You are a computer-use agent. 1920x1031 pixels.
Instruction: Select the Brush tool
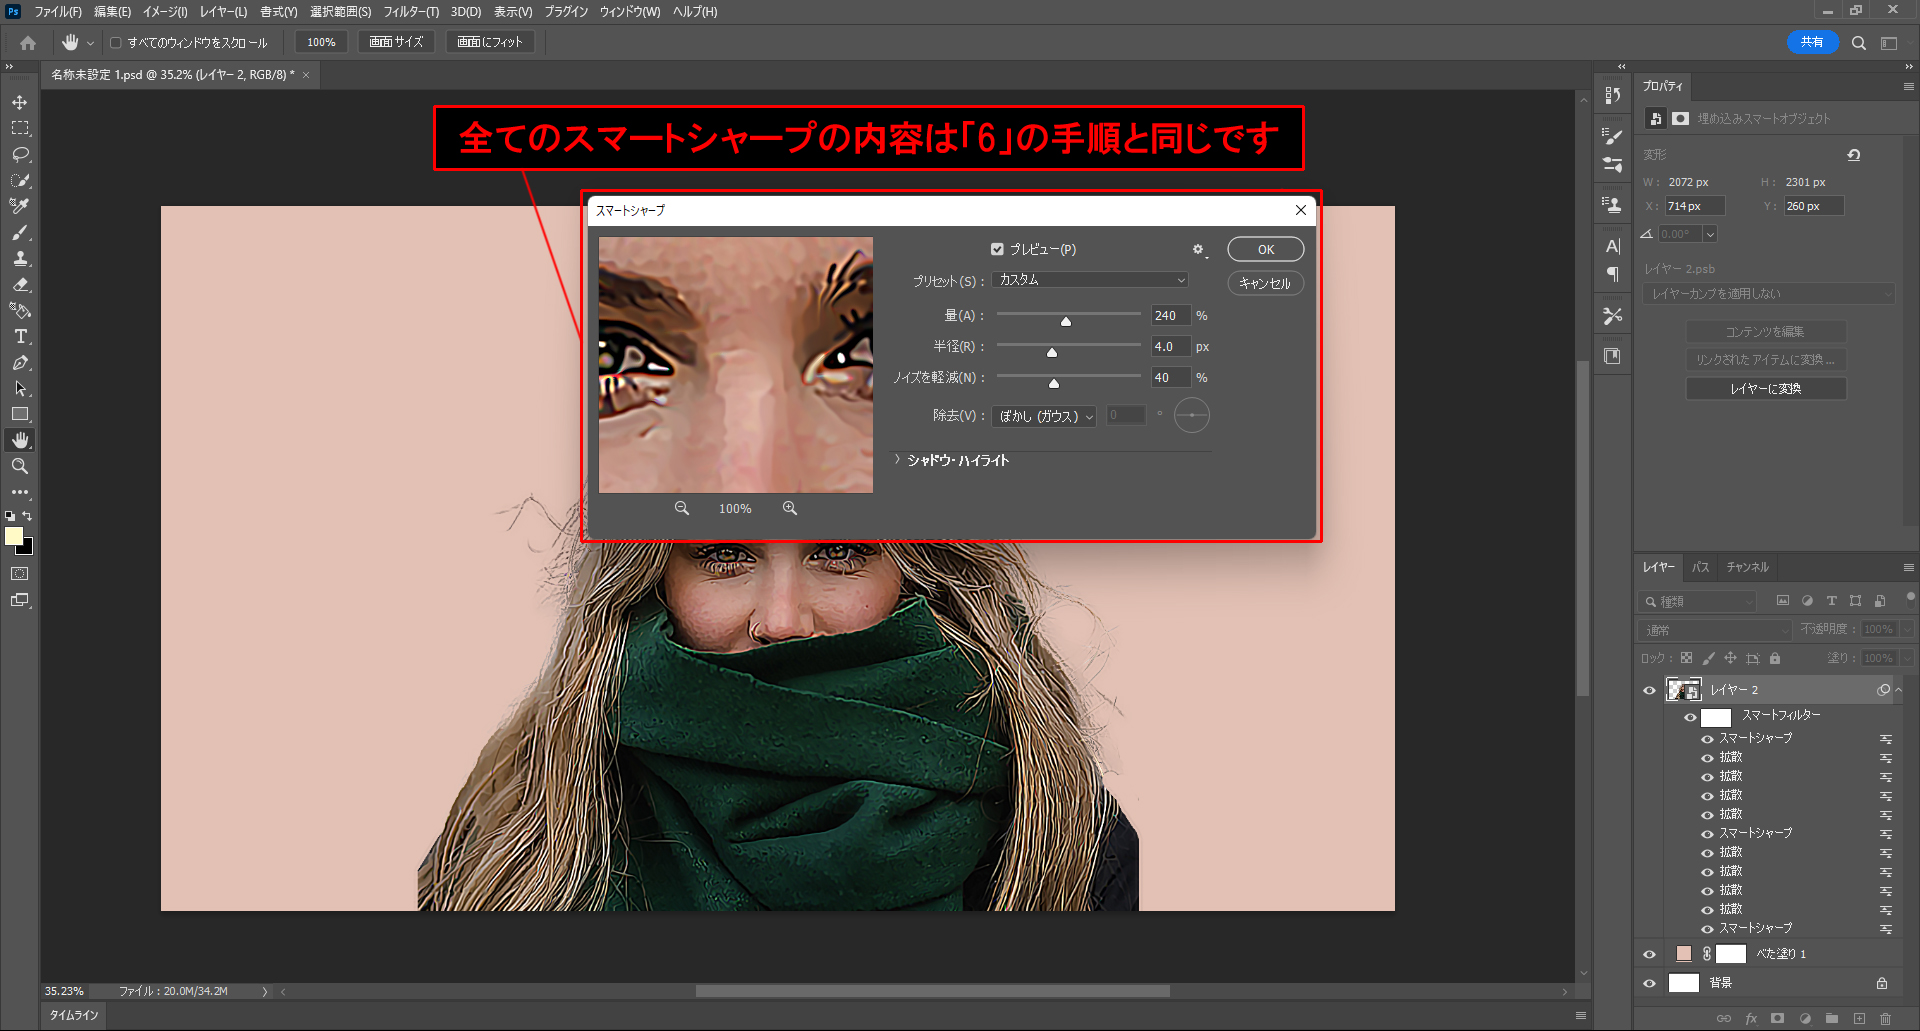click(x=20, y=232)
